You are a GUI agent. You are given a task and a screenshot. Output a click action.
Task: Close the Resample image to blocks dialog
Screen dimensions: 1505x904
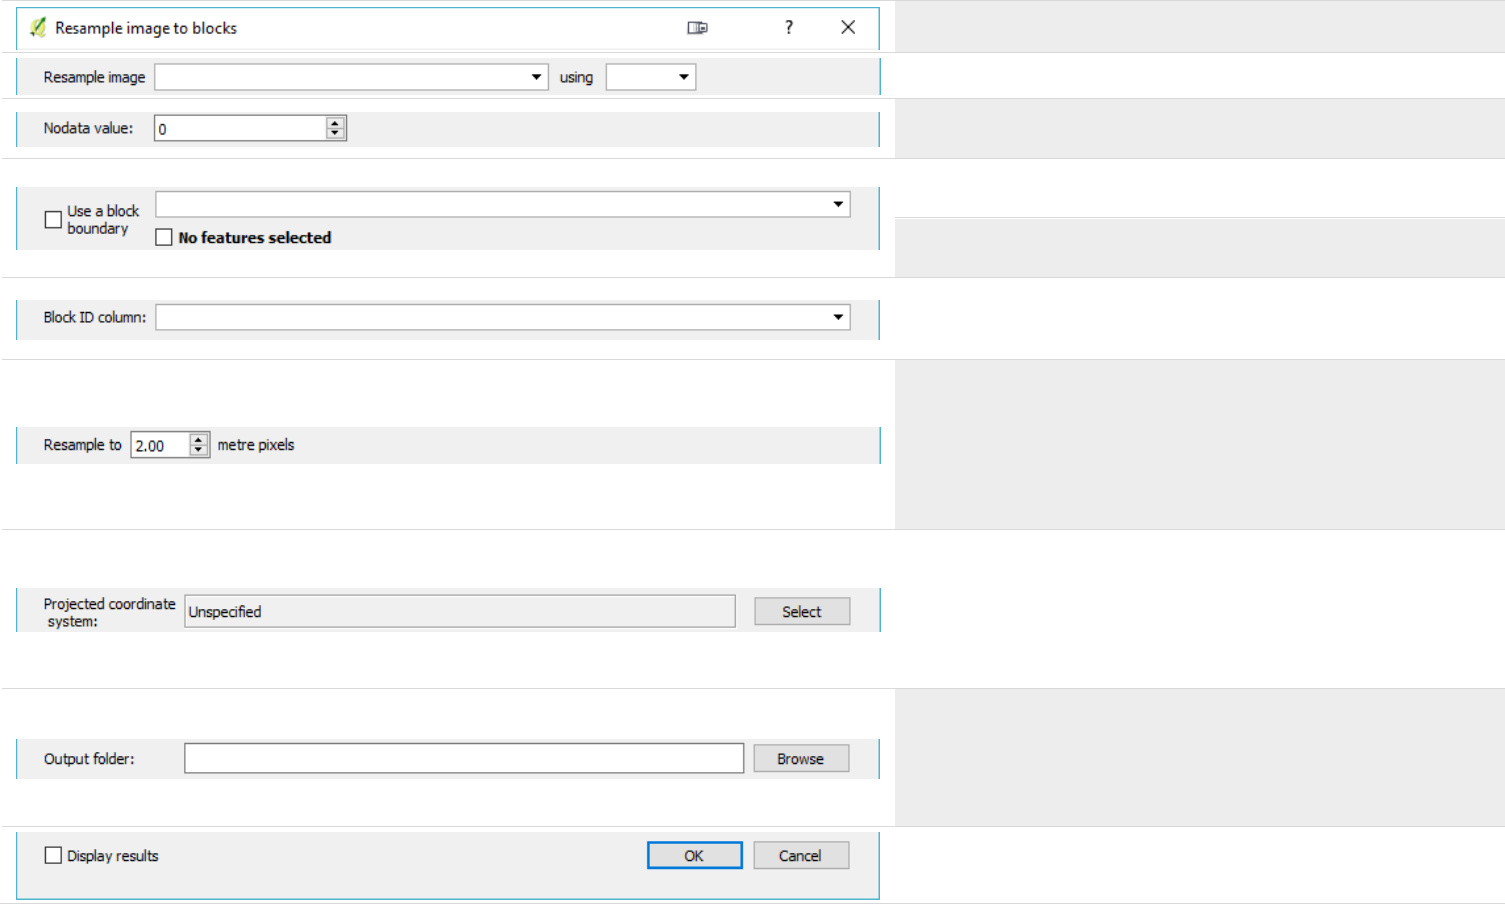(848, 28)
